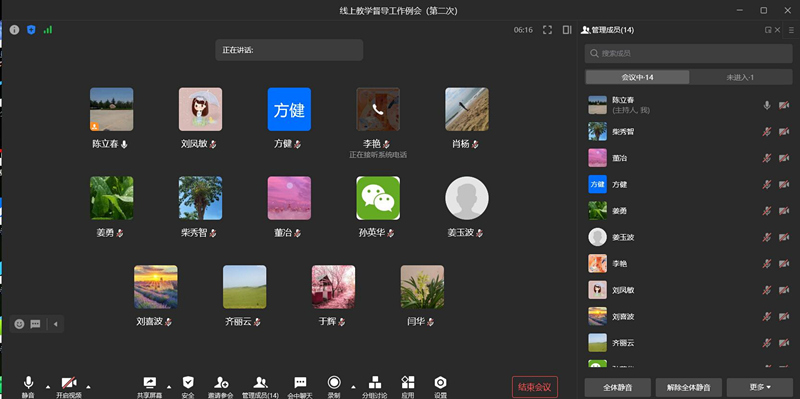
Task: Open 分组讨论 breakout rooms
Action: pyautogui.click(x=375, y=387)
